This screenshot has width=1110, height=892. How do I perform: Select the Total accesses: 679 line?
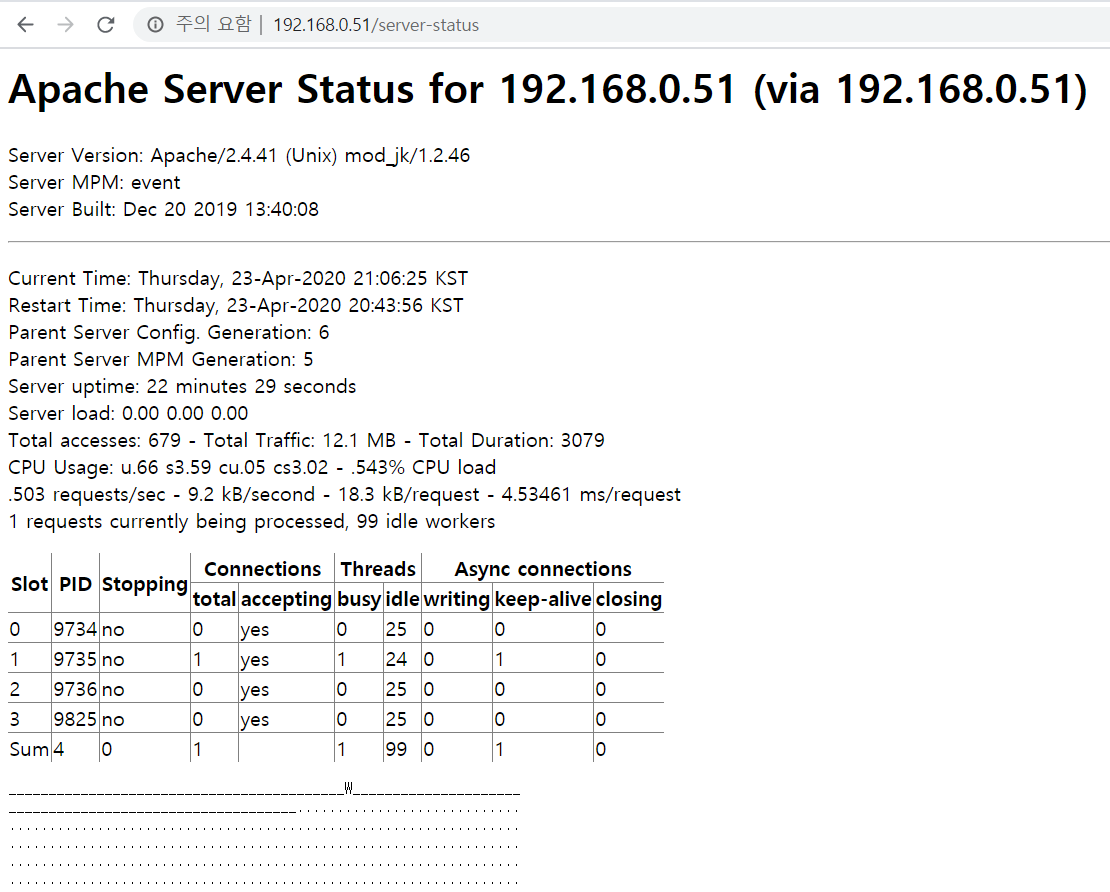tap(307, 440)
